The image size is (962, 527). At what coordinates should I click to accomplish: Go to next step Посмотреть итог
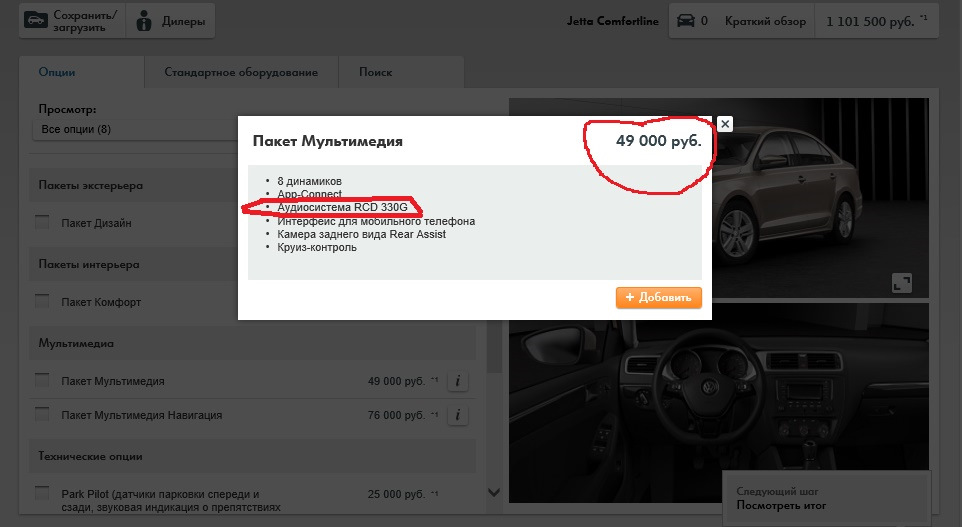[826, 499]
